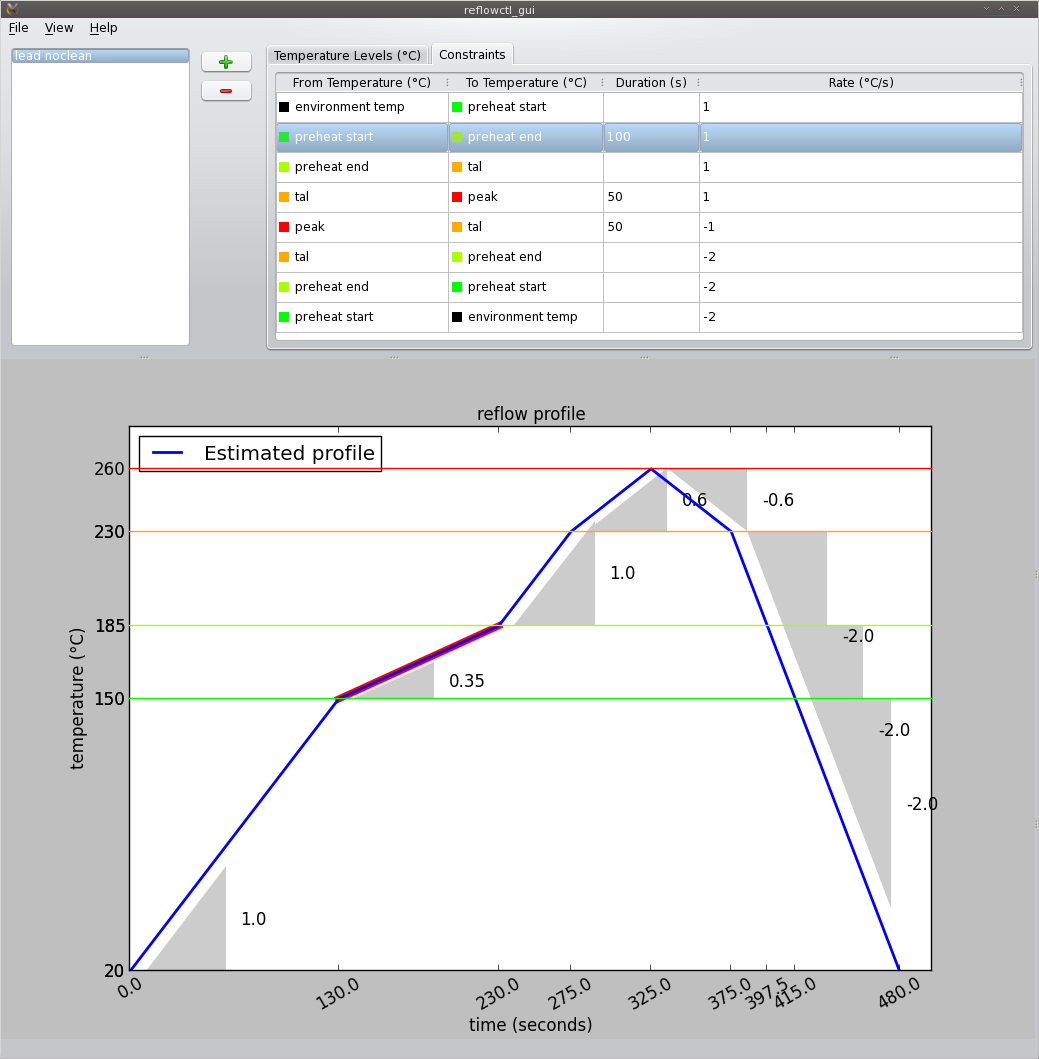This screenshot has height=1059, width=1039.
Task: Select 'lead noclean' profile in list
Action: [x=100, y=56]
